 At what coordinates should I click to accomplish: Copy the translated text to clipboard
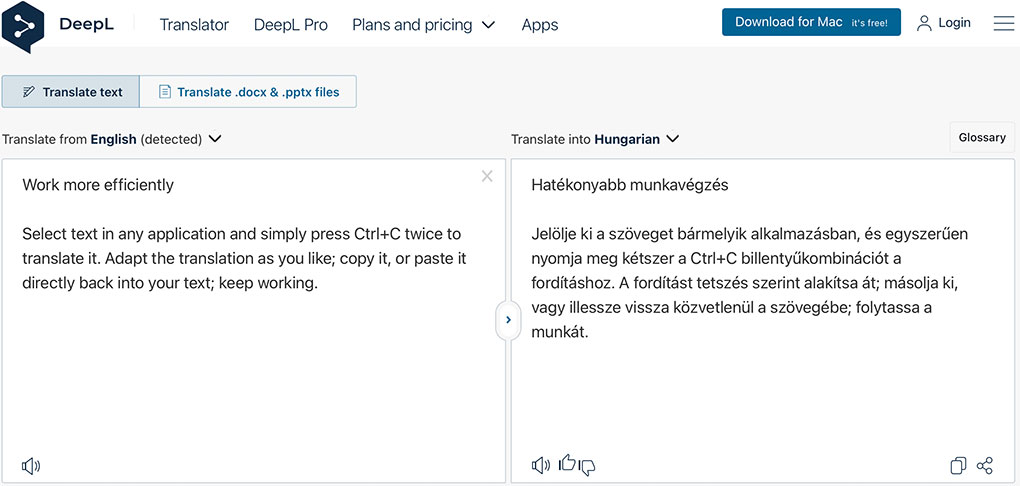click(958, 465)
